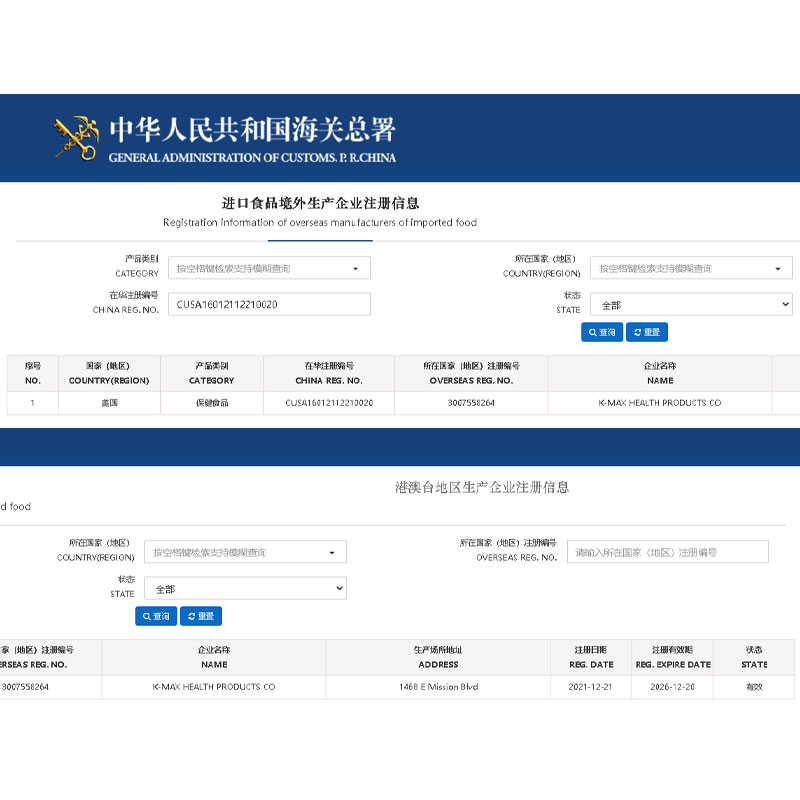This screenshot has width=800, height=800.
Task: Click the 中华人民共和国海关总署 header title
Action: pos(253,130)
